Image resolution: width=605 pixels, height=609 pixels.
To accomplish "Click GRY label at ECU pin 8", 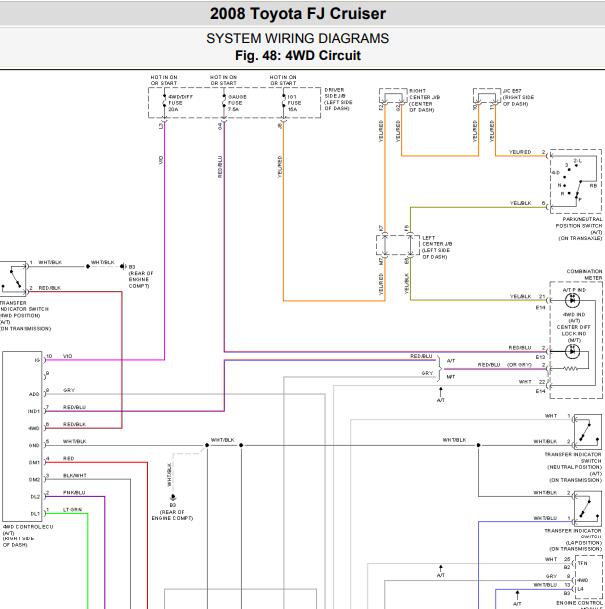I will point(69,390).
